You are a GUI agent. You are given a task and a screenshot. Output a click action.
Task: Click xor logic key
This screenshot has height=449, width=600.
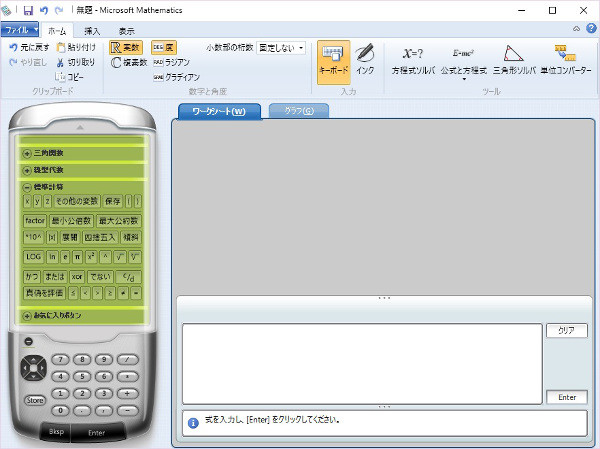(x=77, y=277)
